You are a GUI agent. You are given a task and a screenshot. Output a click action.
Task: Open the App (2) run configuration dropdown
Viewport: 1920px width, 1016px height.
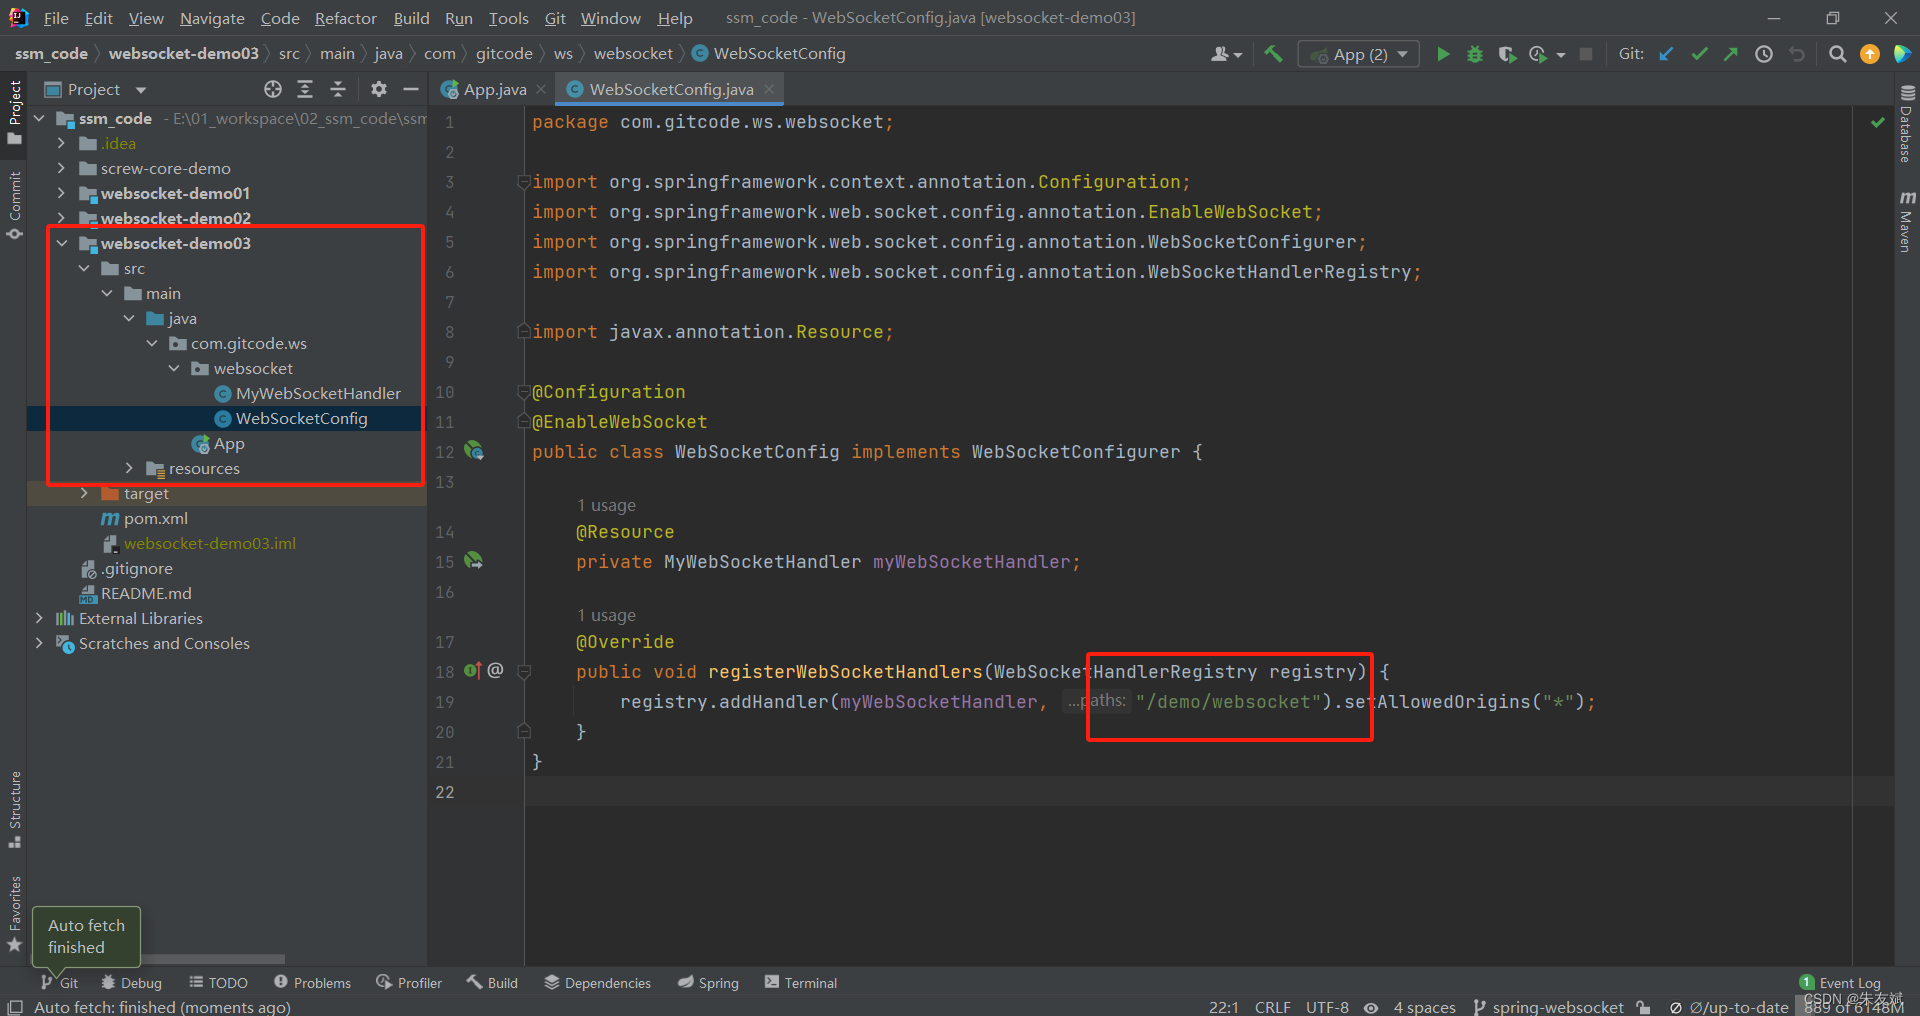[x=1359, y=54]
